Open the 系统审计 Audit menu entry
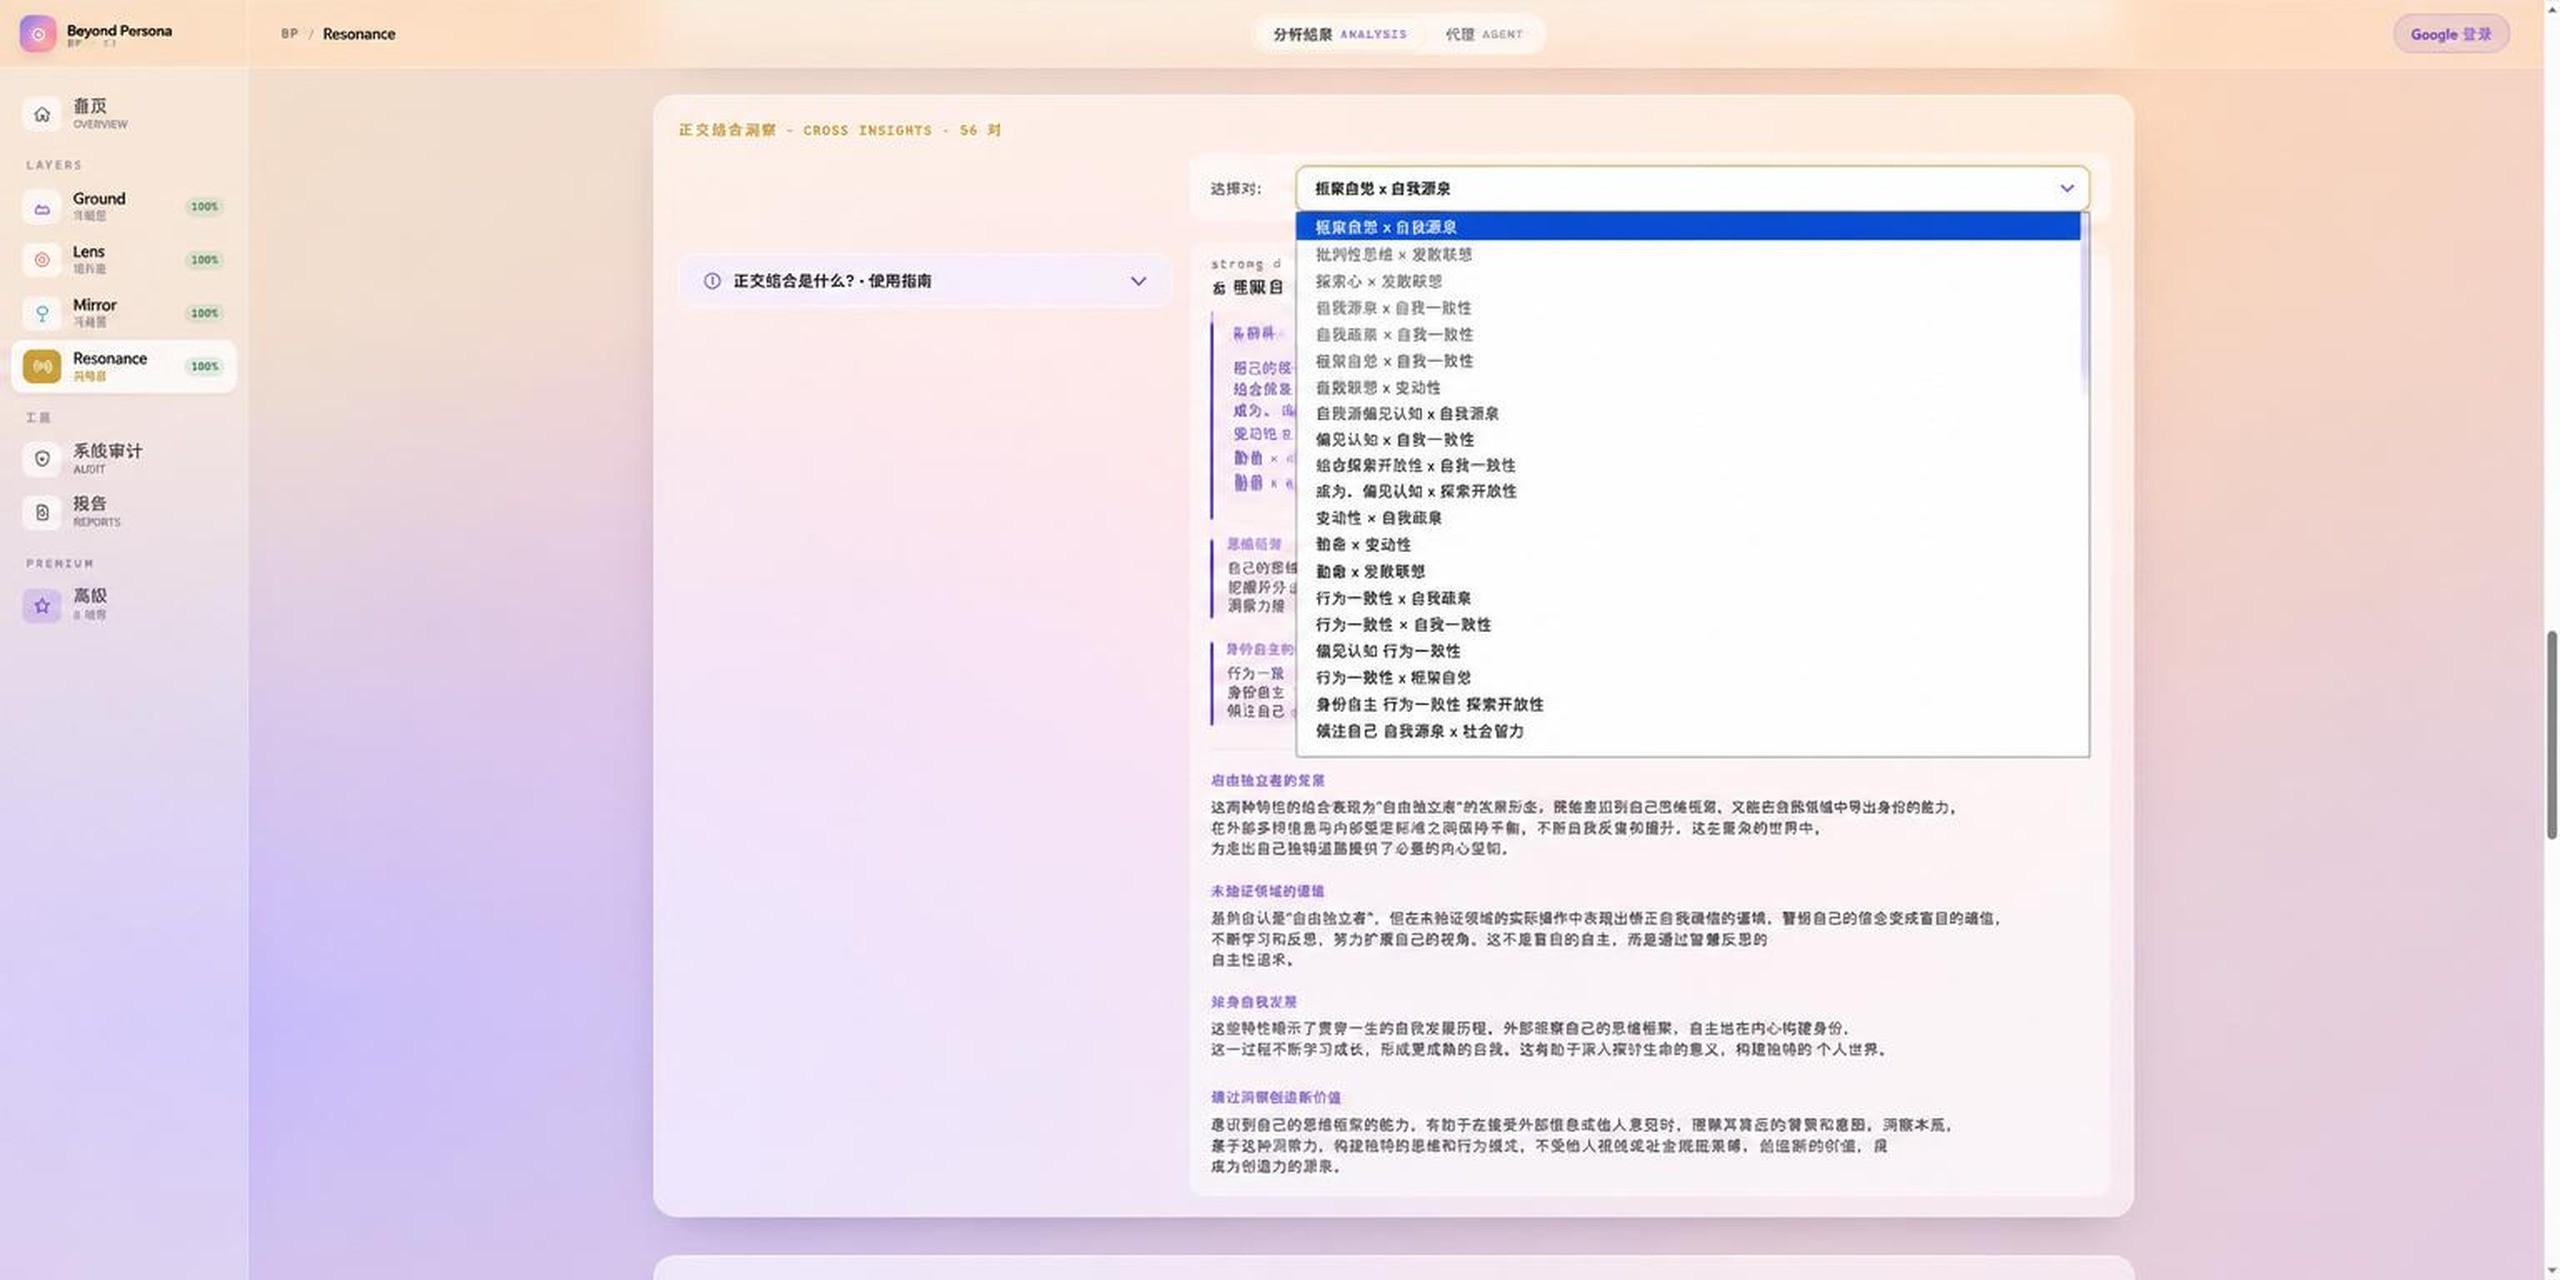This screenshot has width=2560, height=1280. (x=124, y=459)
